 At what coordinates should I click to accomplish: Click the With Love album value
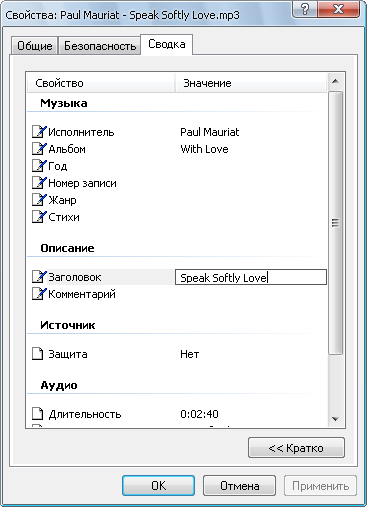204,149
